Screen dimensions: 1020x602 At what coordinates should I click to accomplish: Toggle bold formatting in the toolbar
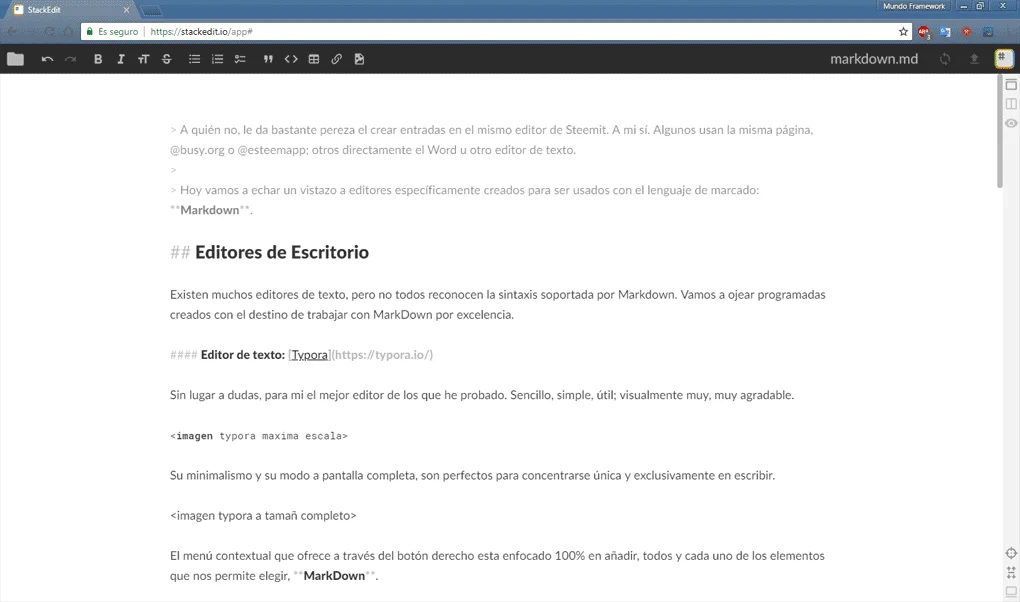tap(97, 58)
